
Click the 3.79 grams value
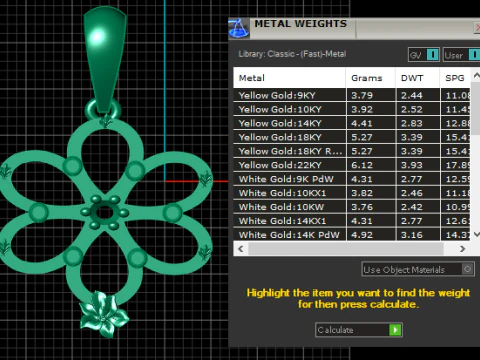(362, 96)
